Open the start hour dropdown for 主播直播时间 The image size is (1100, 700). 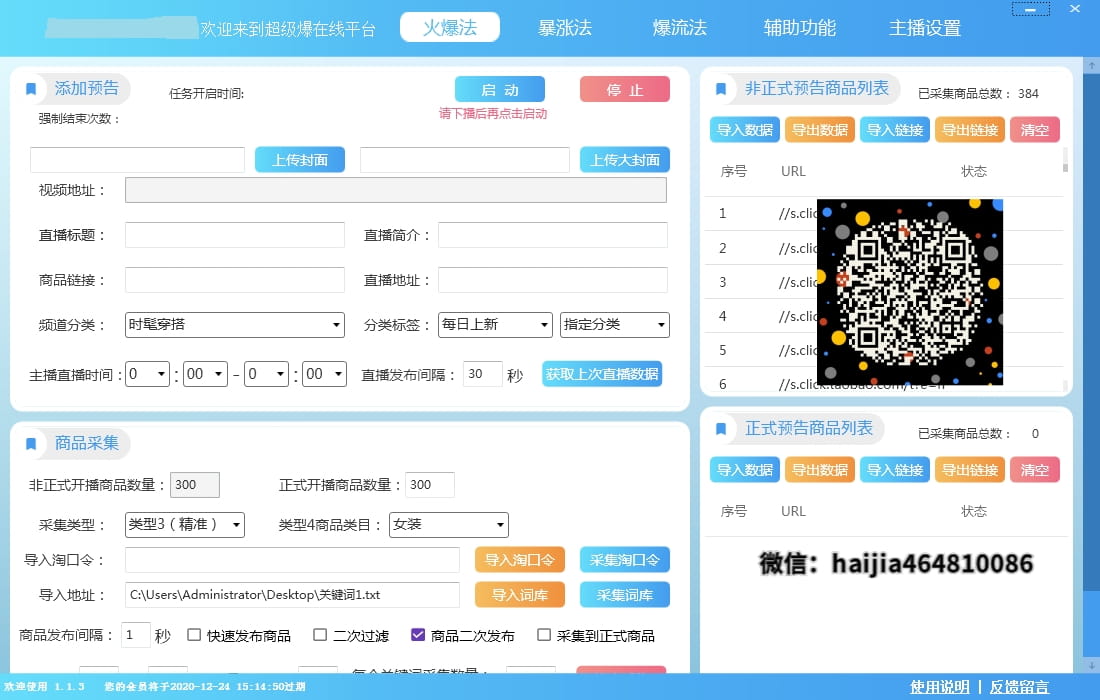coord(147,374)
